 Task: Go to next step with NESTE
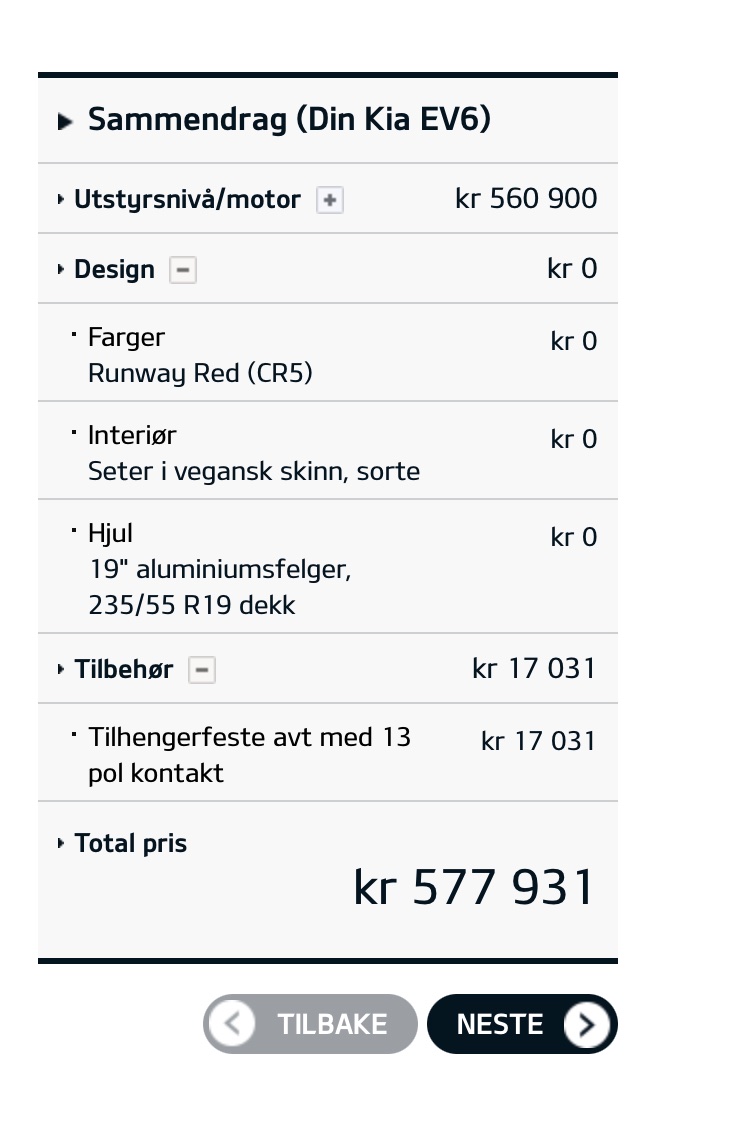[522, 1024]
